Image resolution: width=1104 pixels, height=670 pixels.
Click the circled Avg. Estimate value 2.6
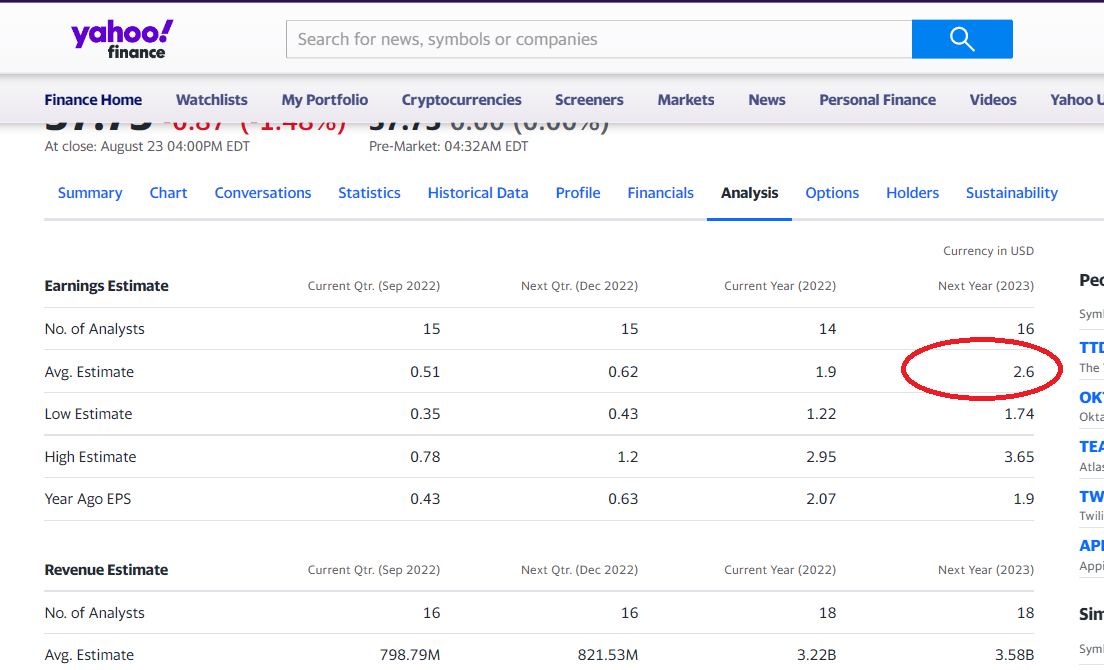(x=1022, y=371)
